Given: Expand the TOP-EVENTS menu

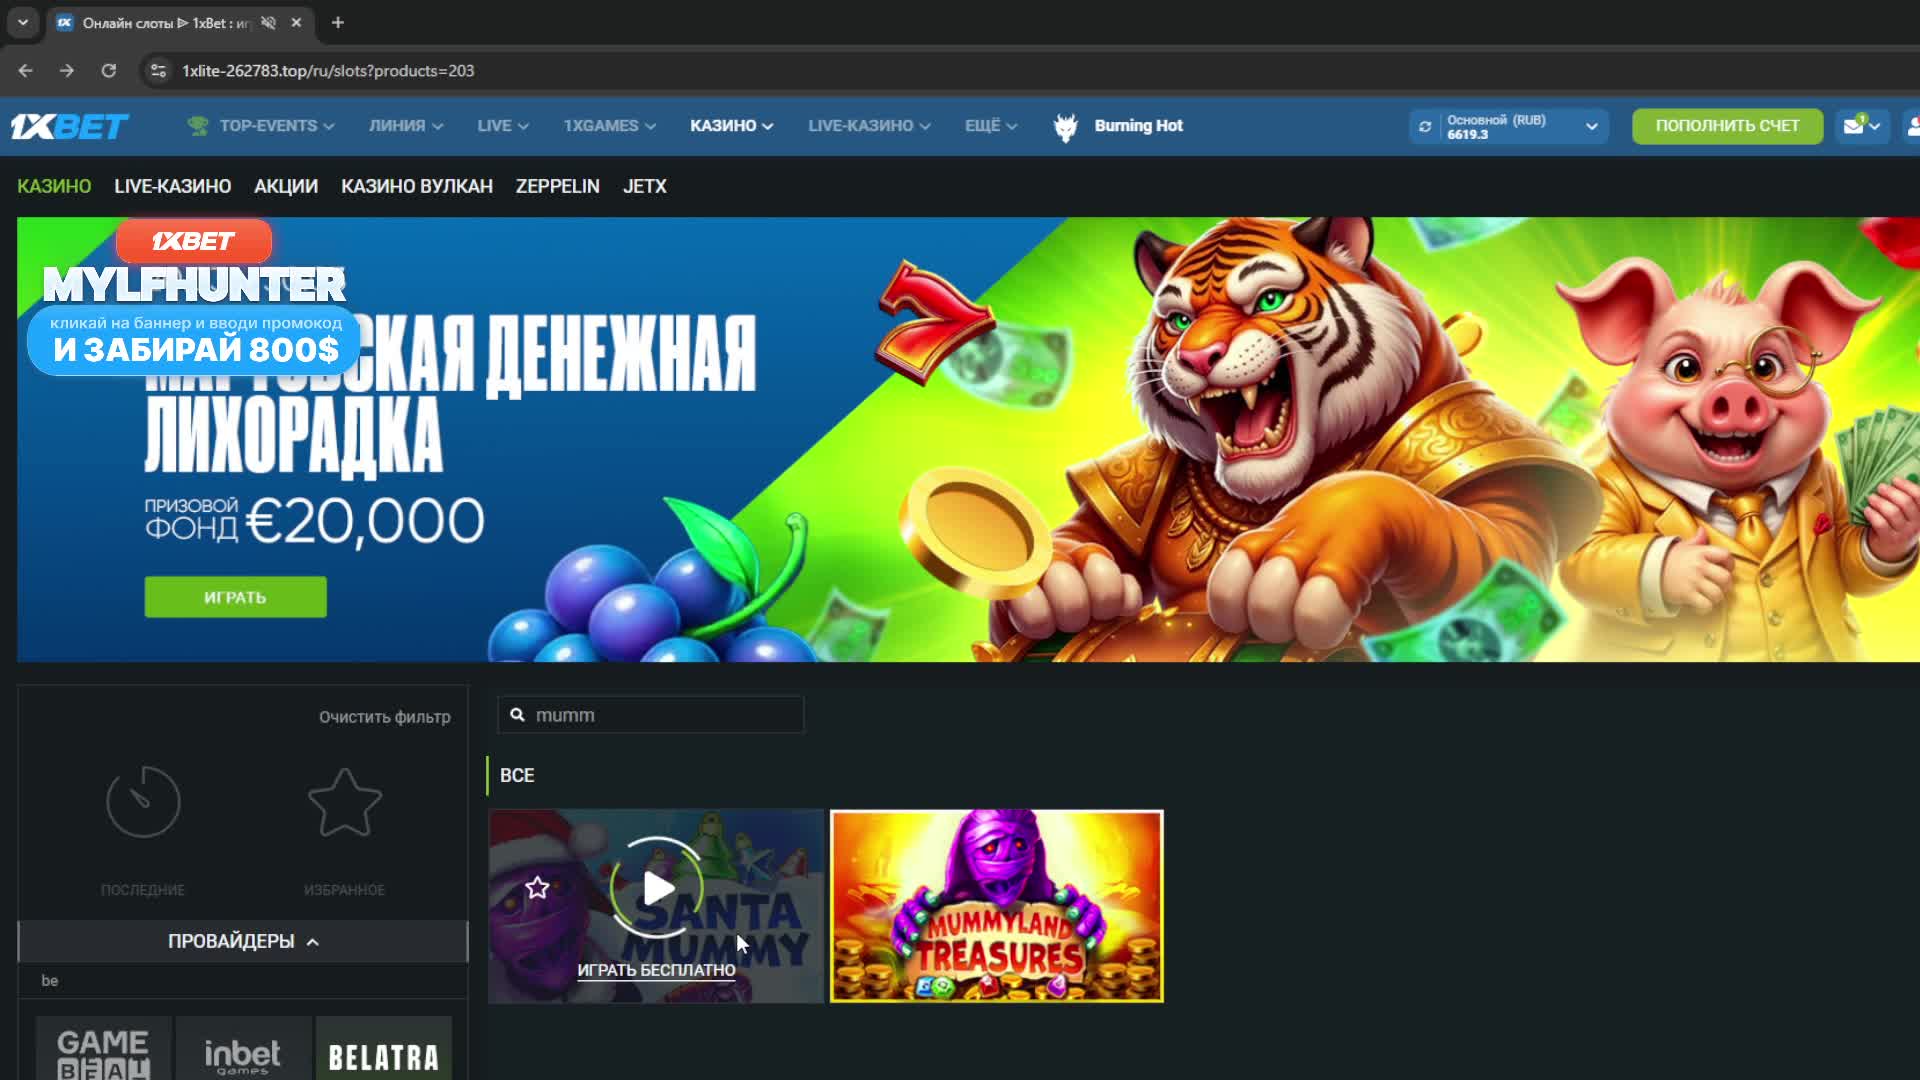Looking at the screenshot, I should (277, 126).
